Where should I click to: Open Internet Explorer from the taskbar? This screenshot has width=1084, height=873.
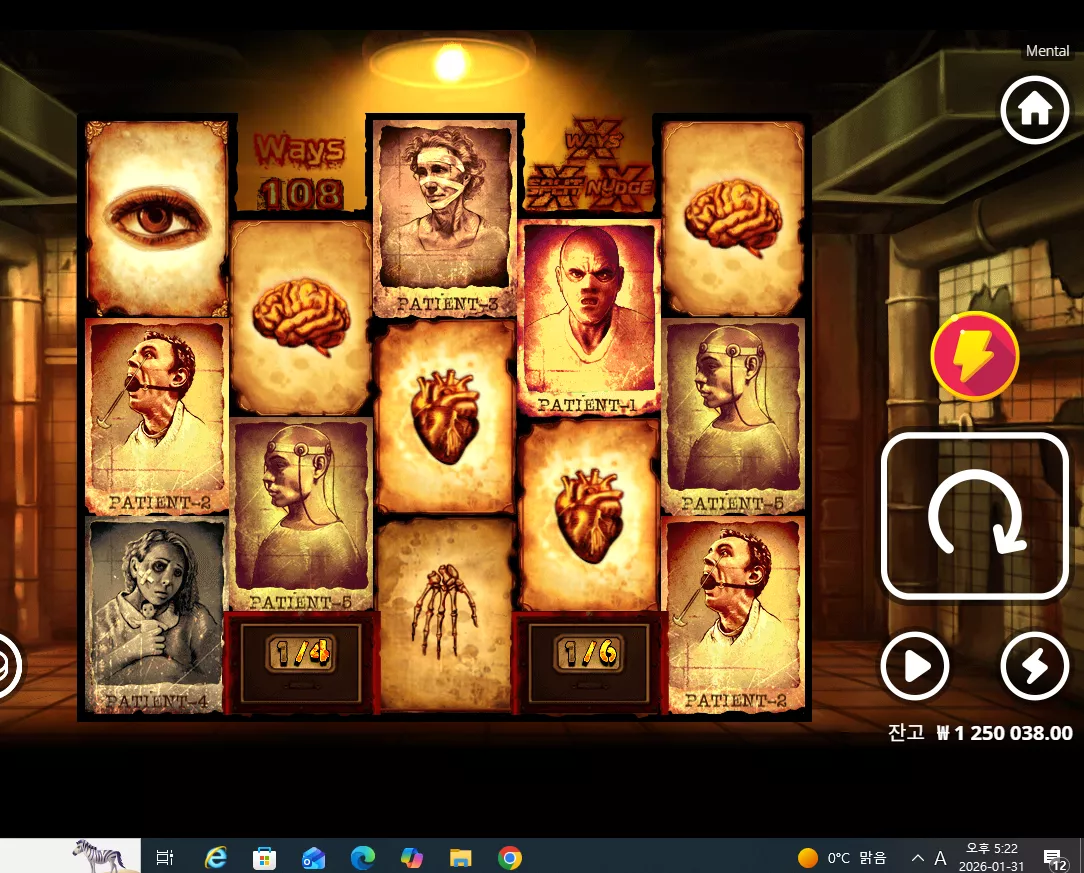216,858
